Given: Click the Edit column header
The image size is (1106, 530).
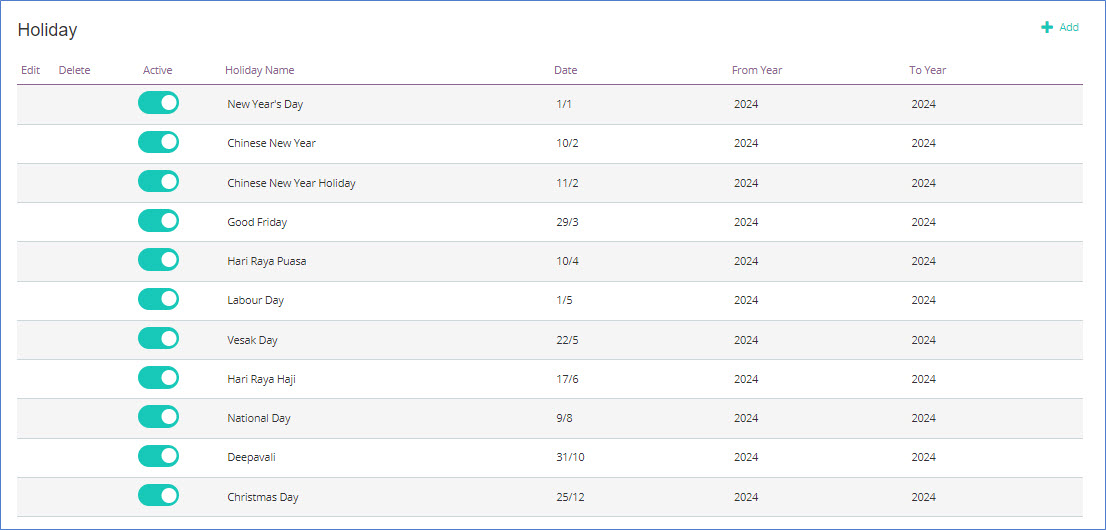Looking at the screenshot, I should tap(30, 70).
